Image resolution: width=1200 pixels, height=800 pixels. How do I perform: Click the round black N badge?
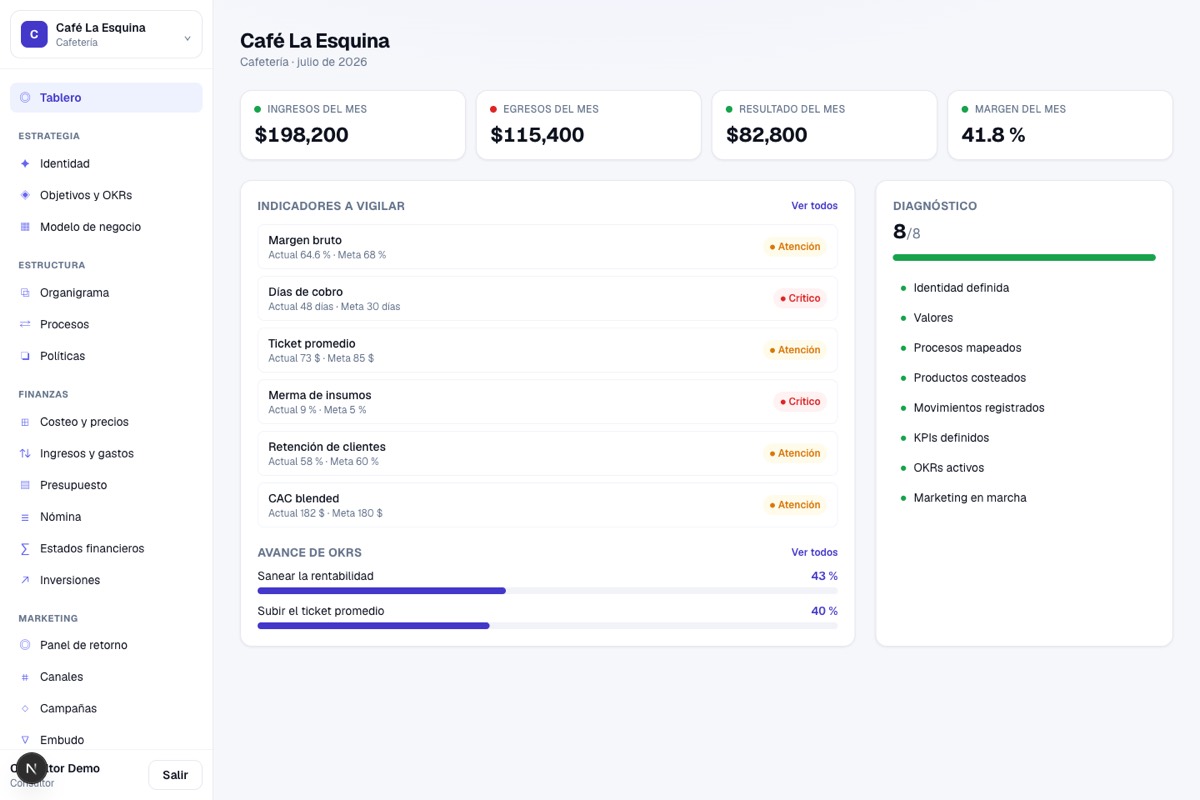(x=32, y=768)
